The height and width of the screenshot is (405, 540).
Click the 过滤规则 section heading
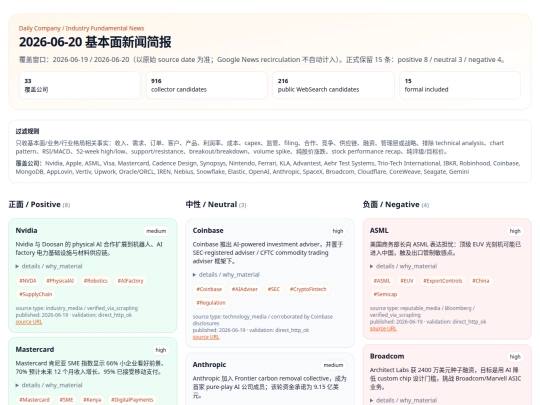pos(27,131)
